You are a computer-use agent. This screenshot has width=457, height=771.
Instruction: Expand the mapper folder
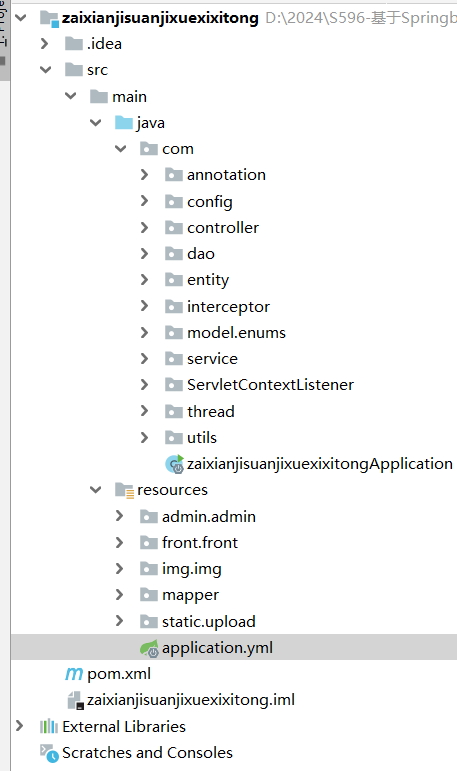119,595
